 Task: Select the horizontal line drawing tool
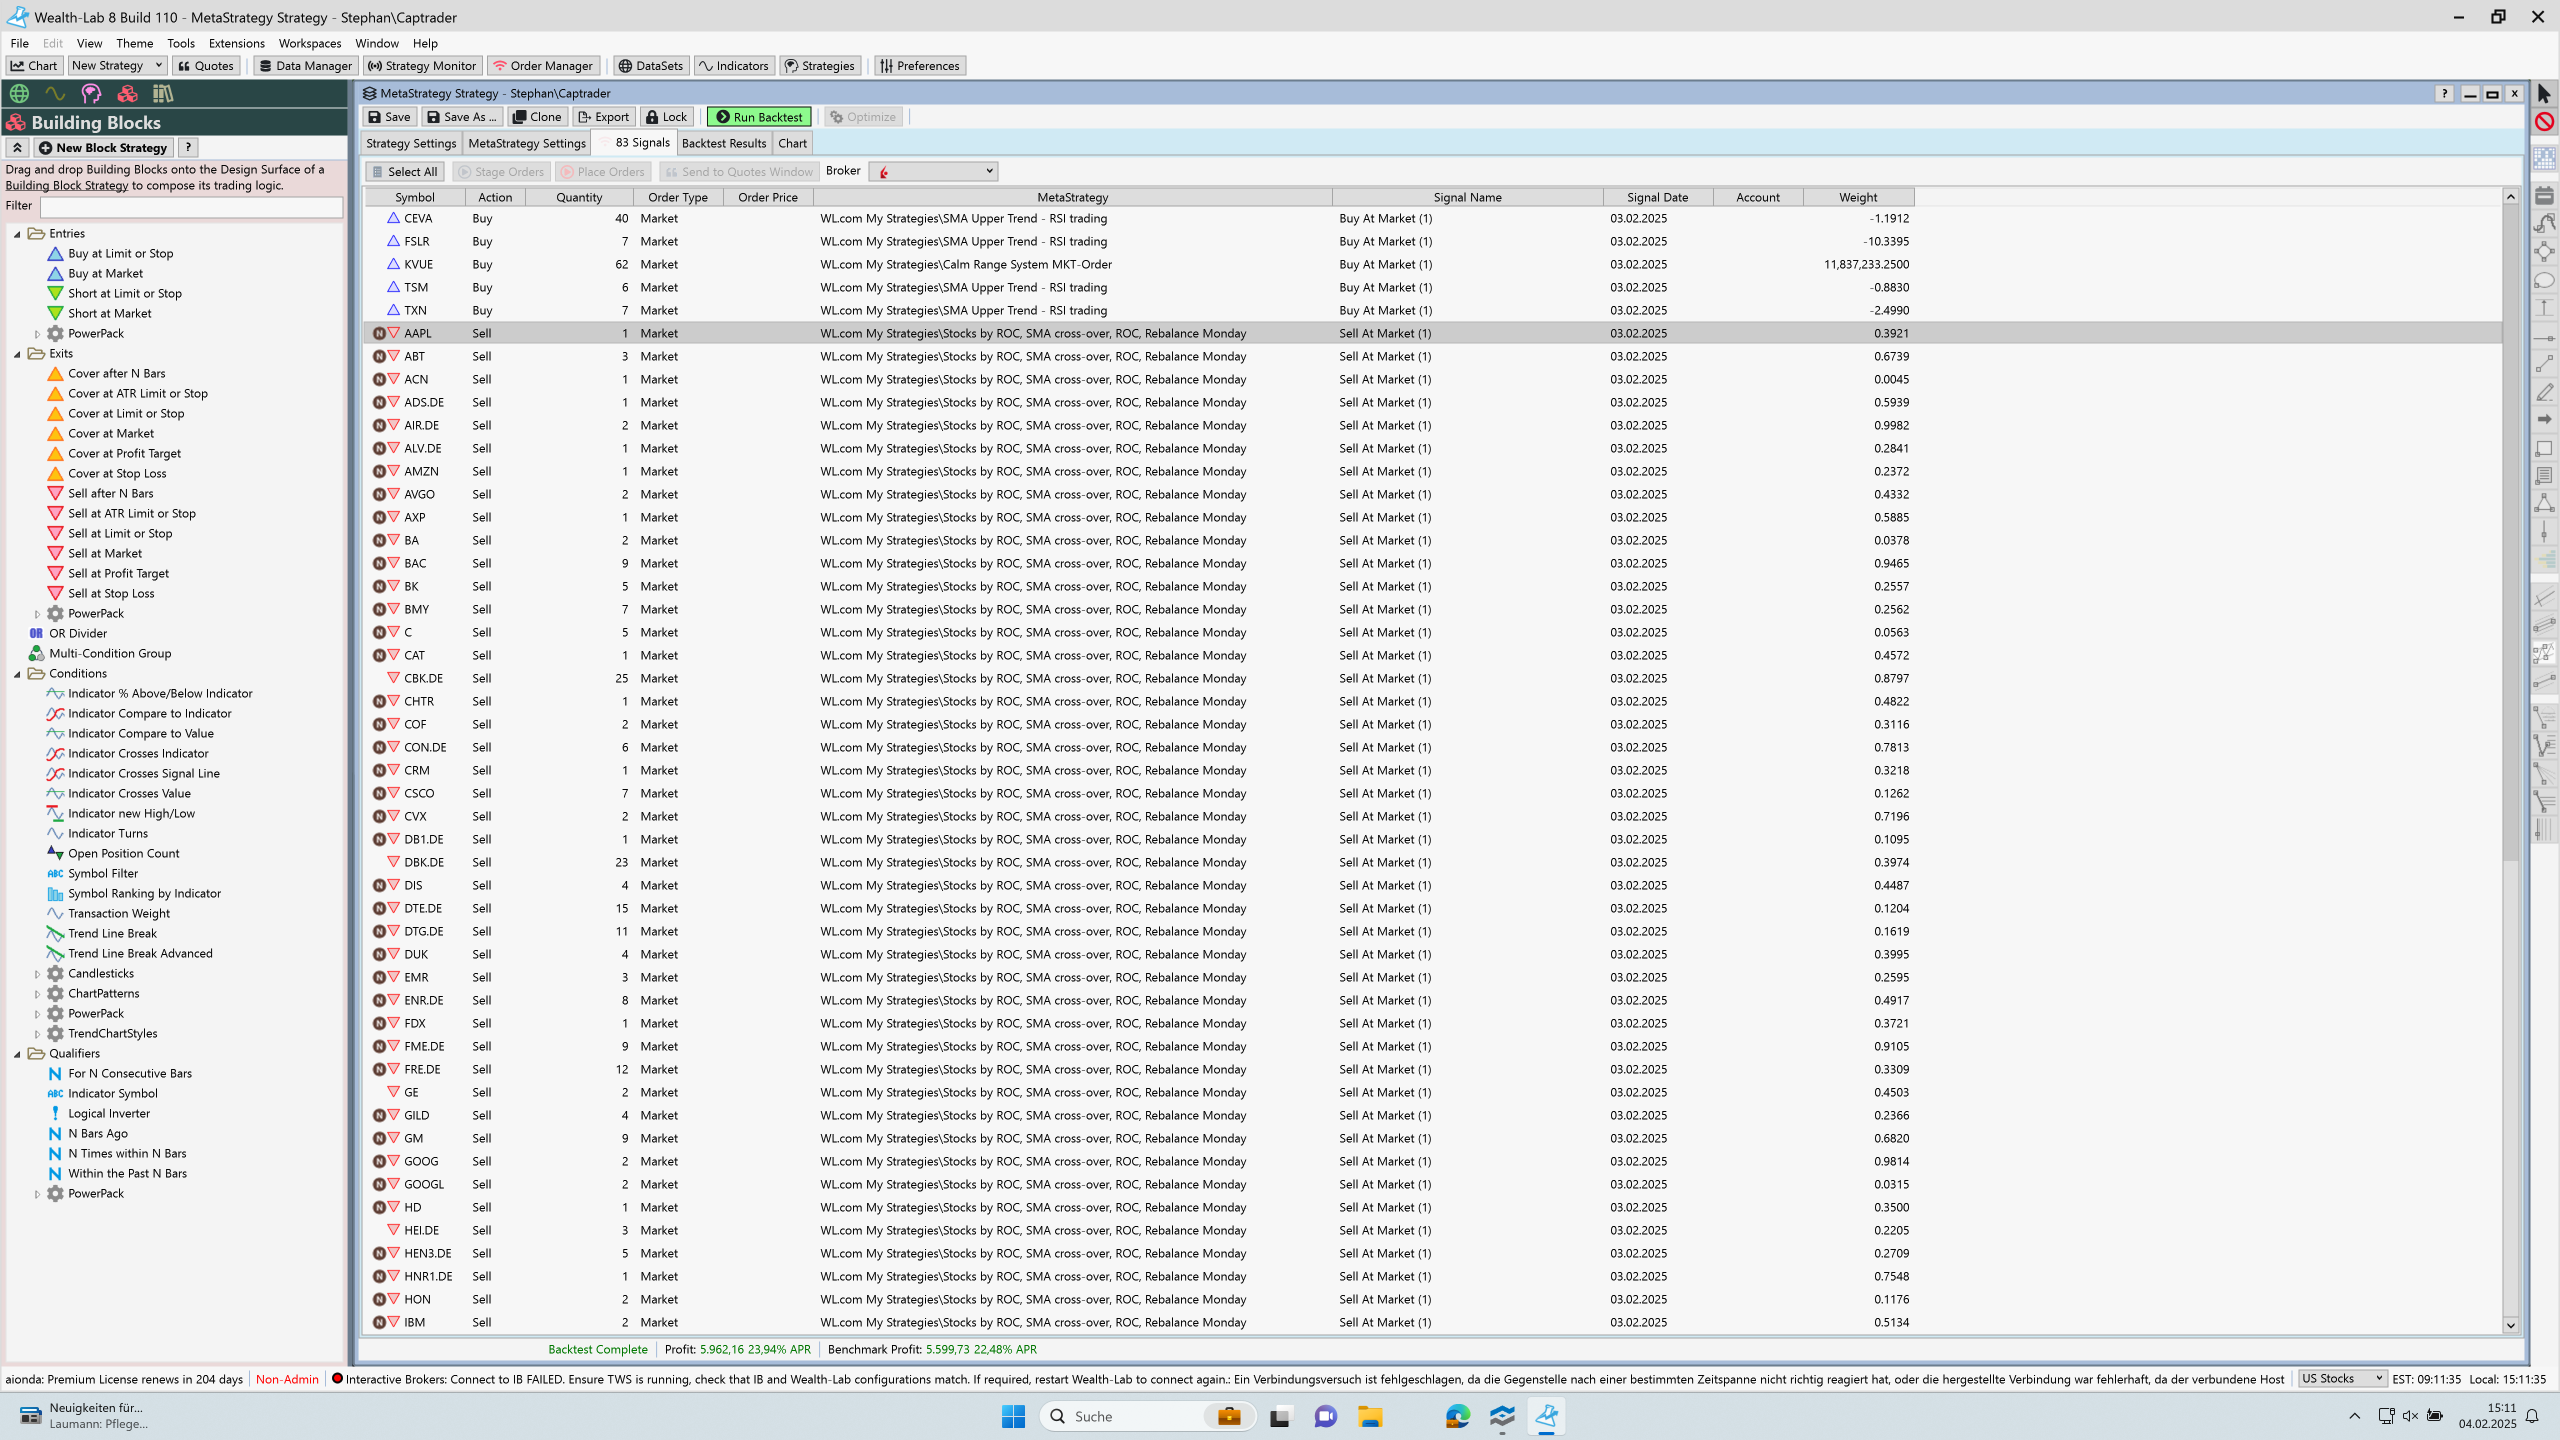pos(2544,337)
